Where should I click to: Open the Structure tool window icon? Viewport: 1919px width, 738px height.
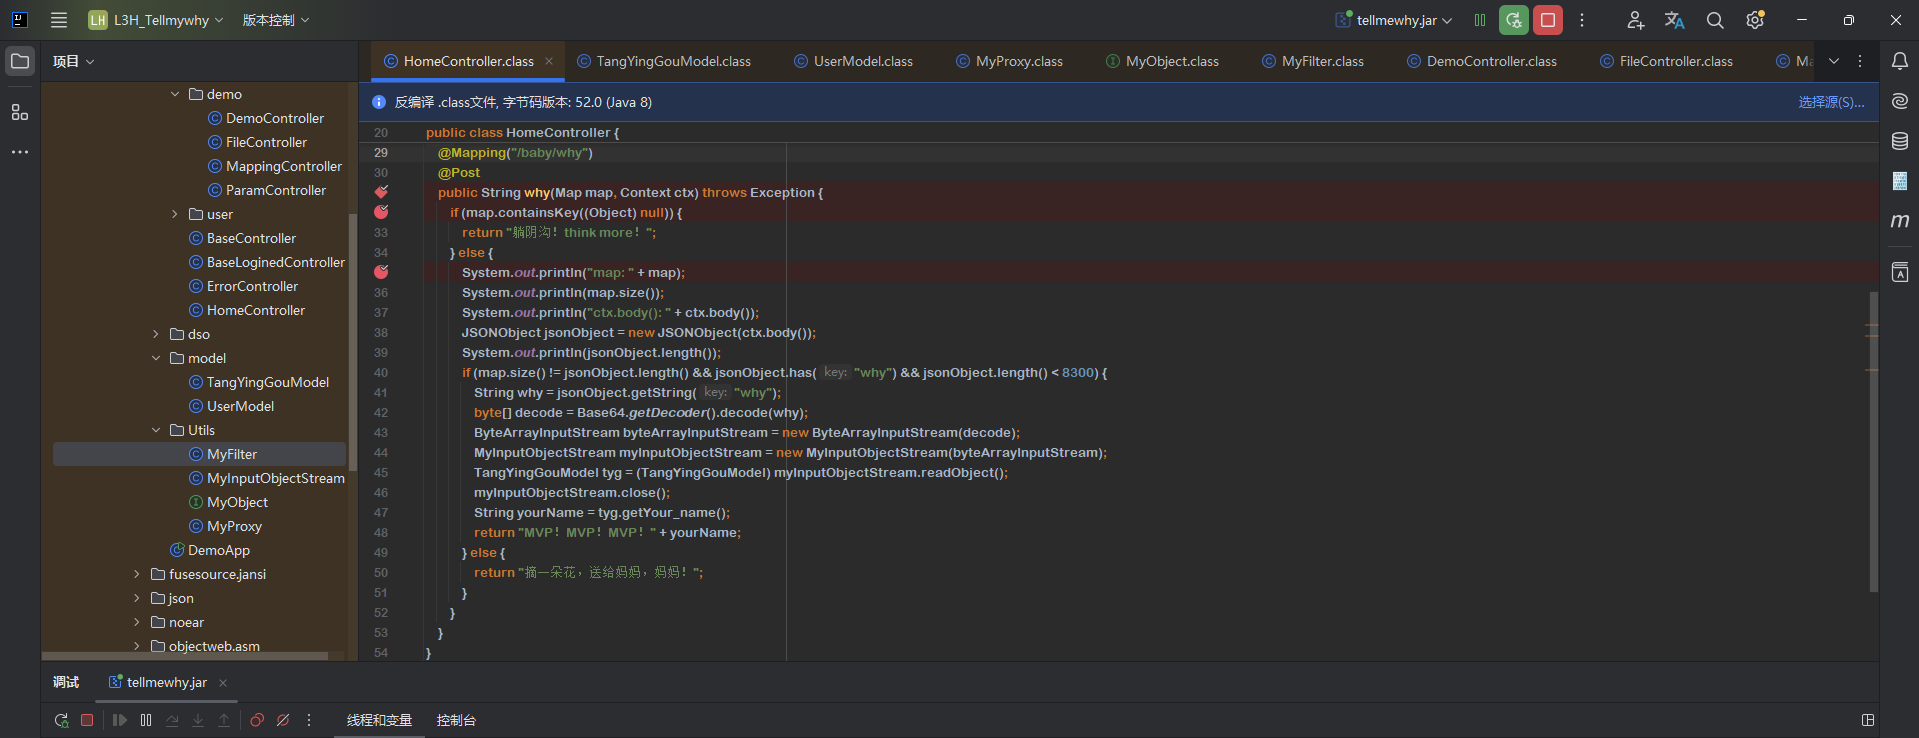[x=20, y=112]
